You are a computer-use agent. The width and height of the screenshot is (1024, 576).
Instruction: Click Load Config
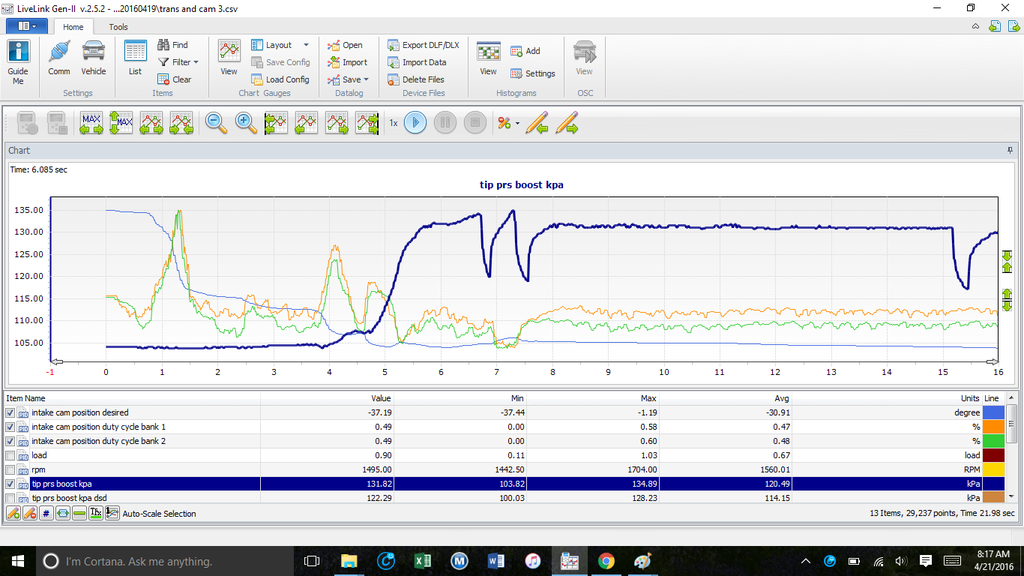[x=280, y=80]
